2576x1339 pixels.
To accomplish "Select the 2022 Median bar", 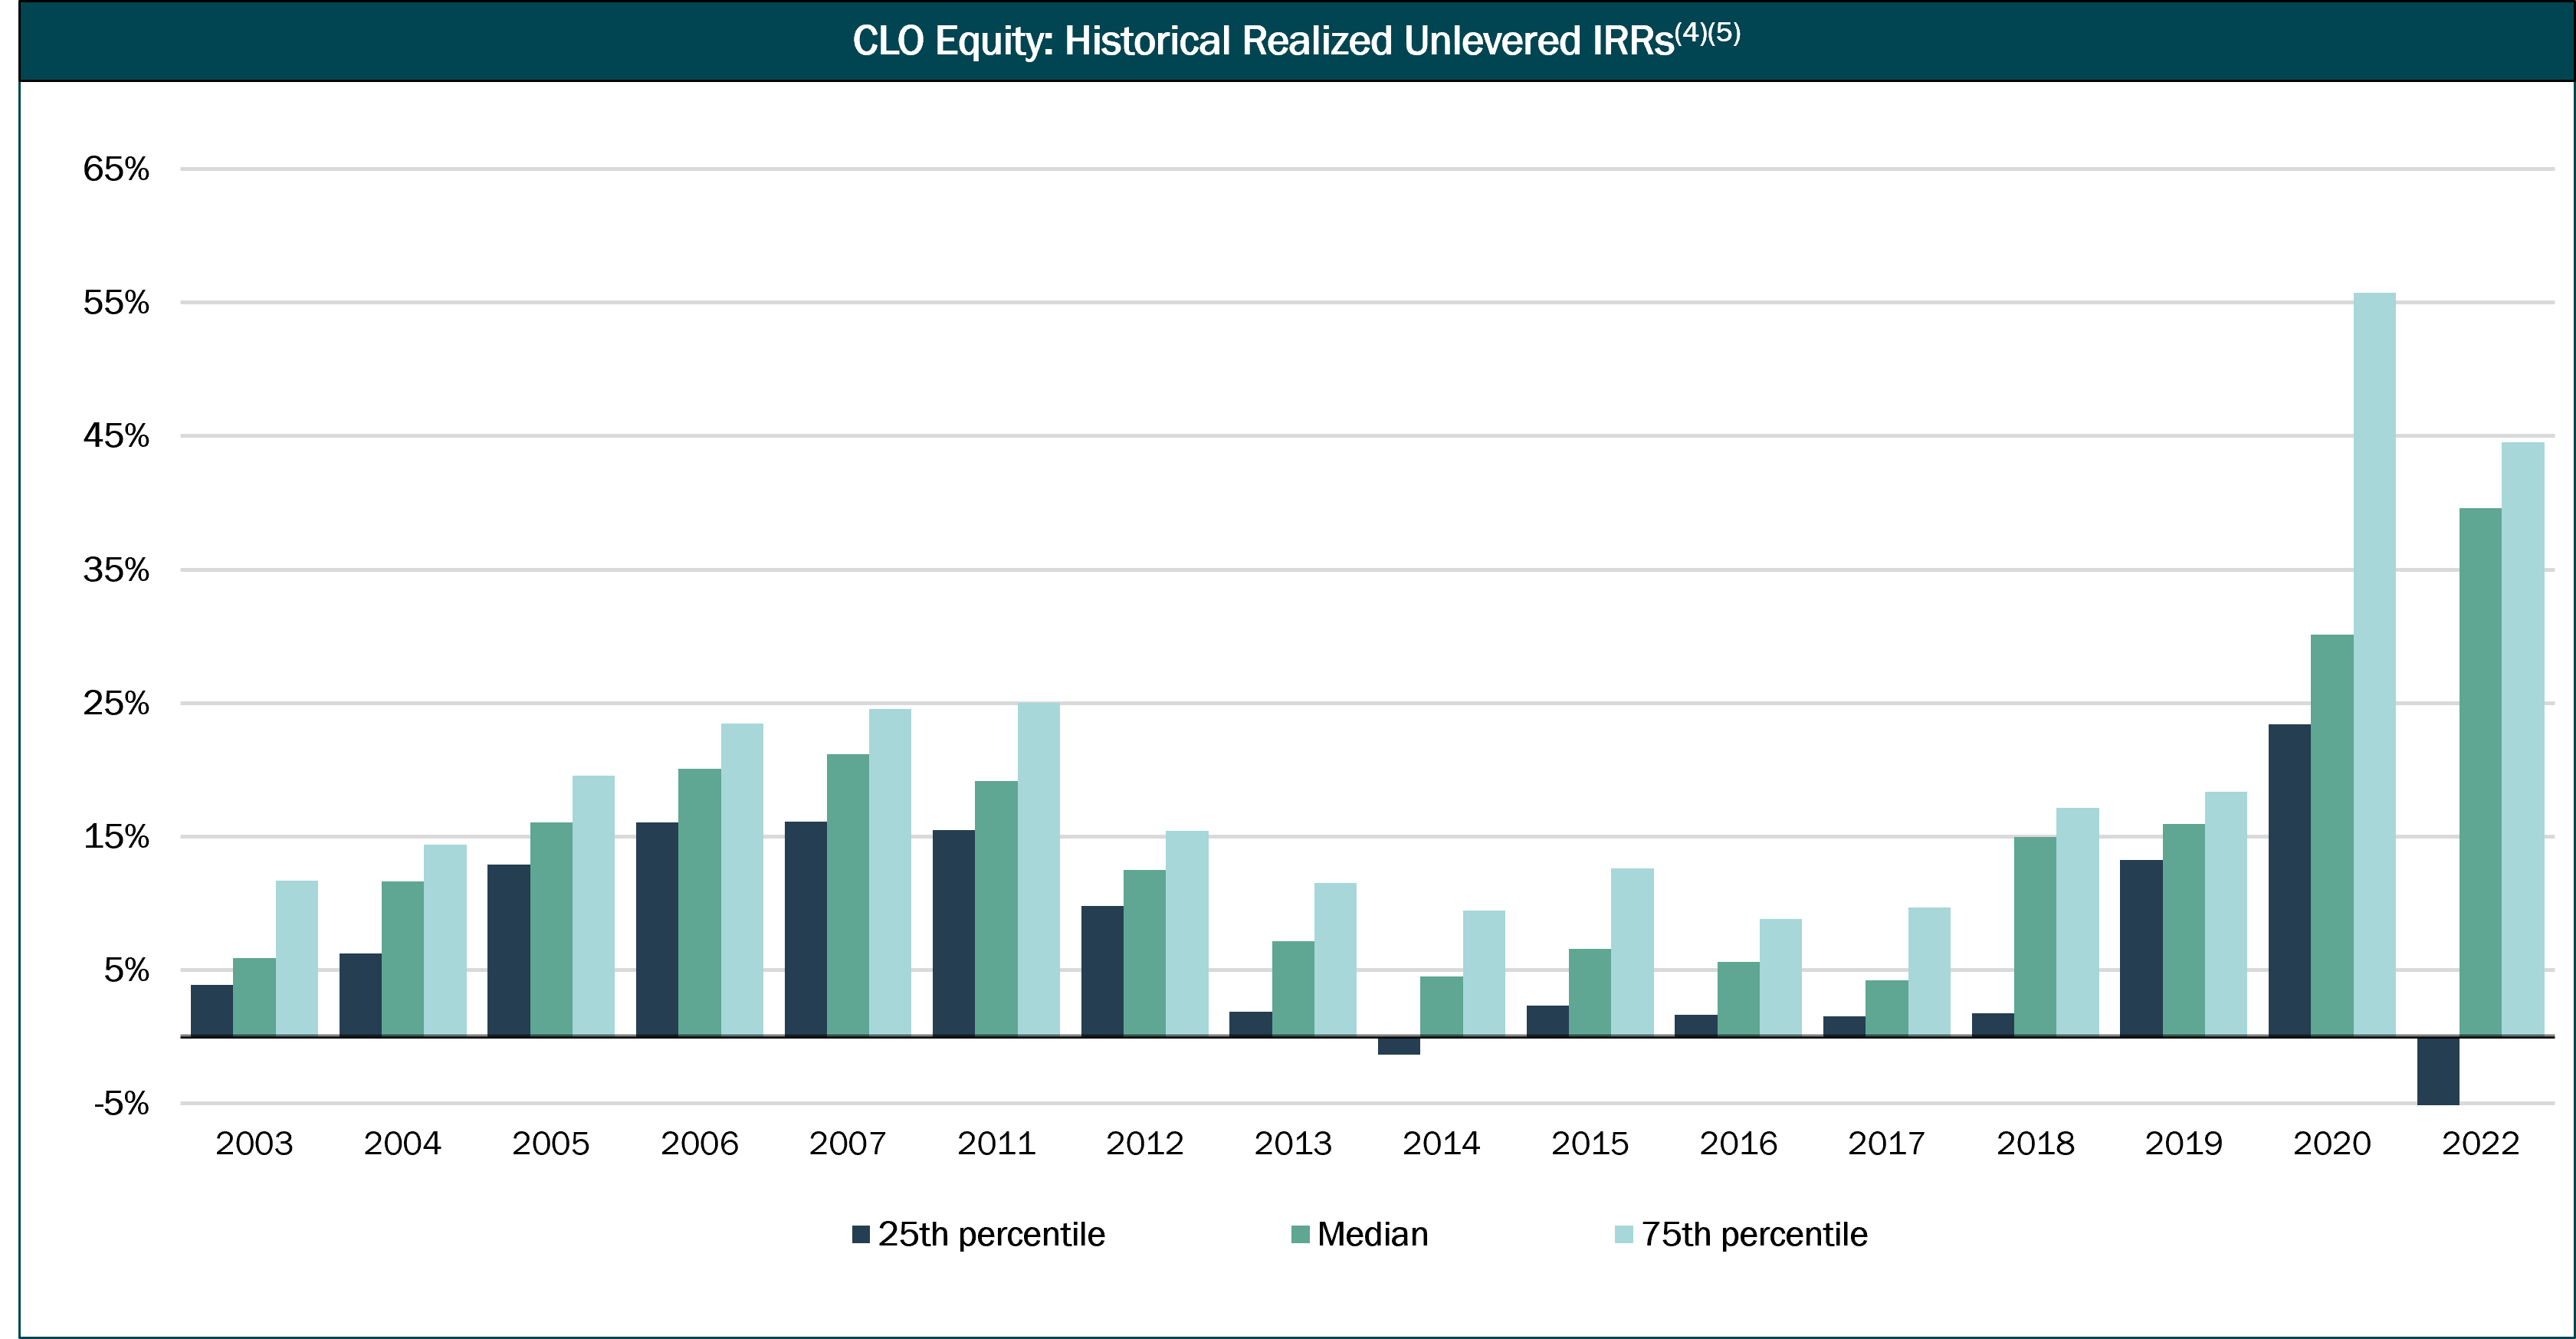I will click(x=2480, y=772).
